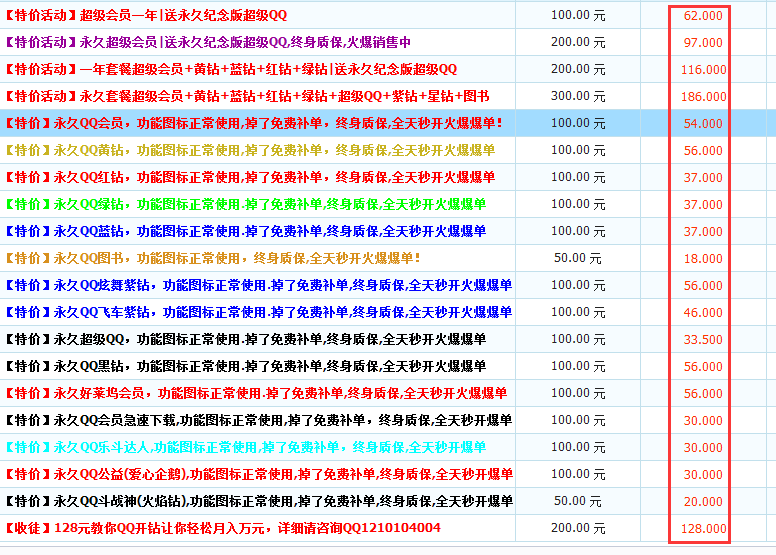Click 200.00 元 in the 一年套餐超级会员 row
Image resolution: width=776 pixels, height=555 pixels.
point(578,68)
